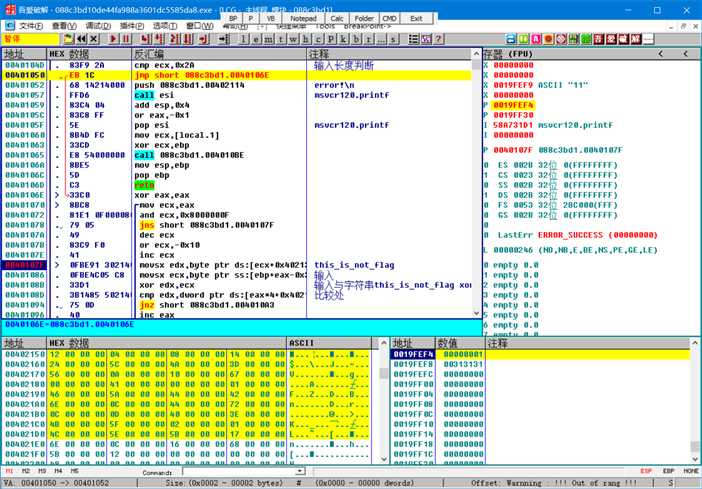Viewport: 702px width, 489px height.
Task: Open Executable modules with 'e' button
Action: click(256, 39)
